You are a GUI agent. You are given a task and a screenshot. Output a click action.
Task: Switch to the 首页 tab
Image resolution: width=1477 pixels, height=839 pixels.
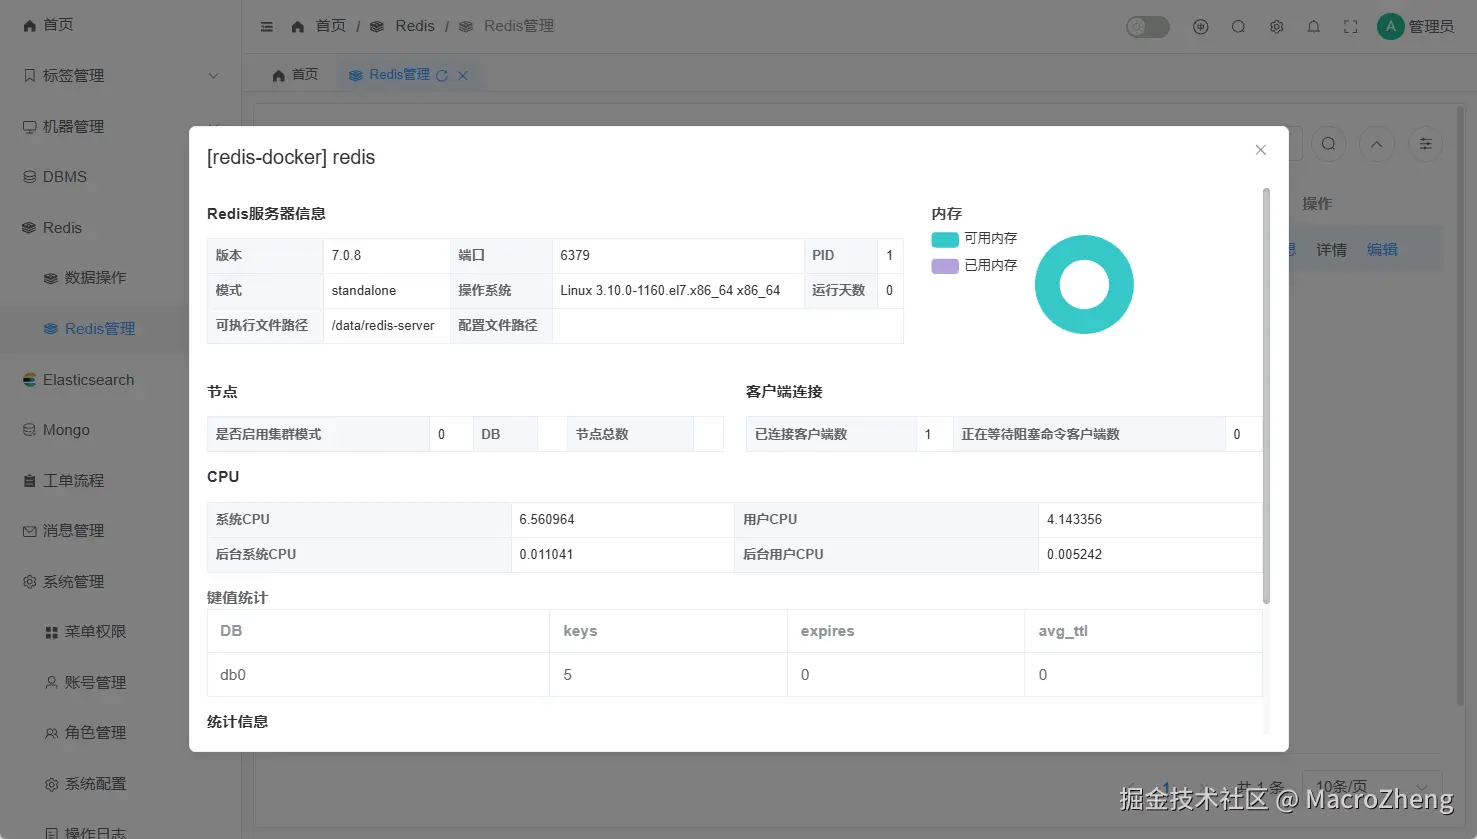tap(296, 75)
